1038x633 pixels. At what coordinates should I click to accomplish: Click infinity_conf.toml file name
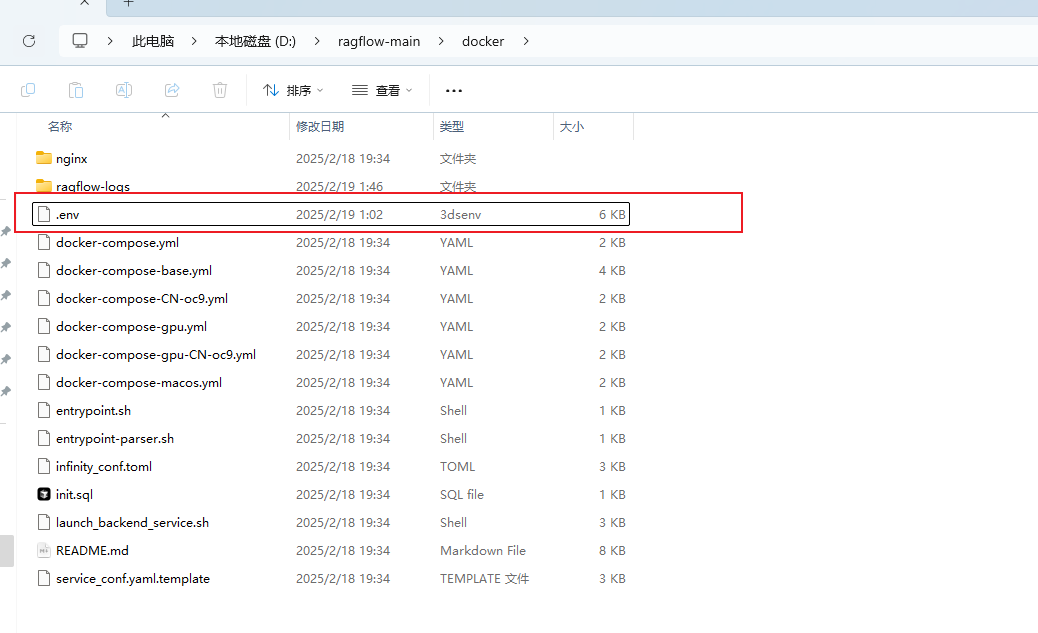[x=104, y=466]
